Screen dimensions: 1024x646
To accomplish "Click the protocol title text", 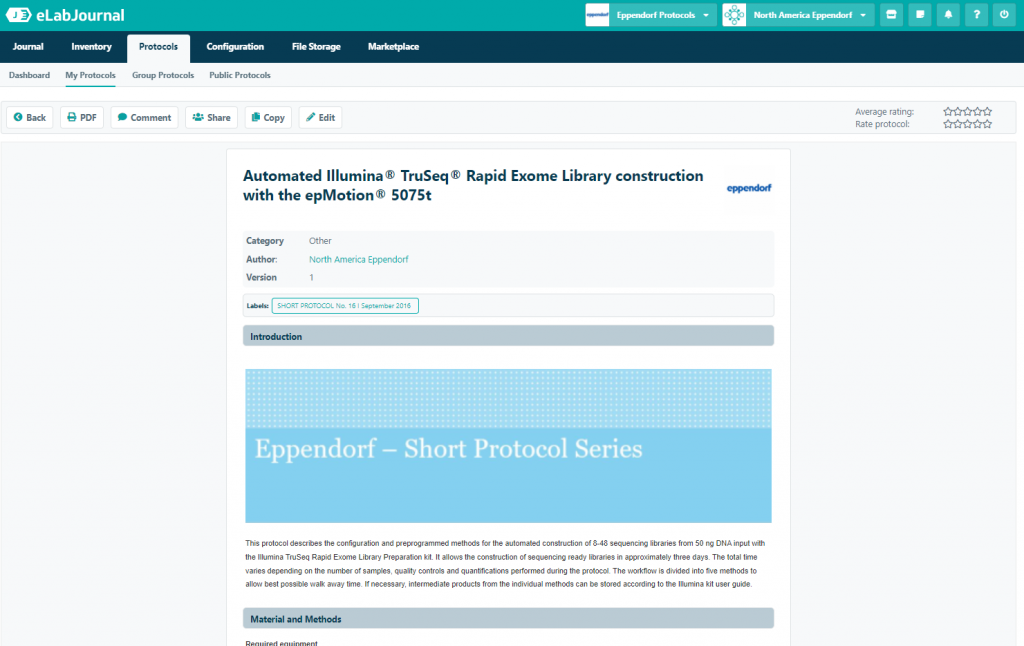I will (473, 186).
